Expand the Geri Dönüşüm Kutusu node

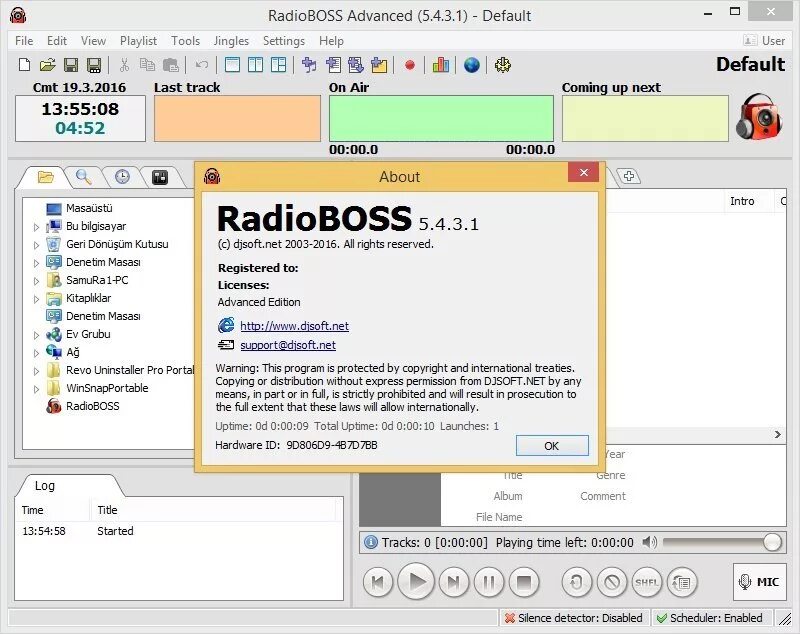coord(36,245)
